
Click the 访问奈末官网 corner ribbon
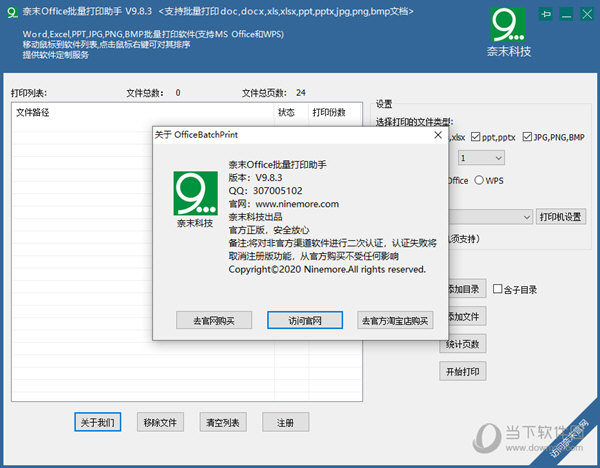pyautogui.click(x=570, y=439)
